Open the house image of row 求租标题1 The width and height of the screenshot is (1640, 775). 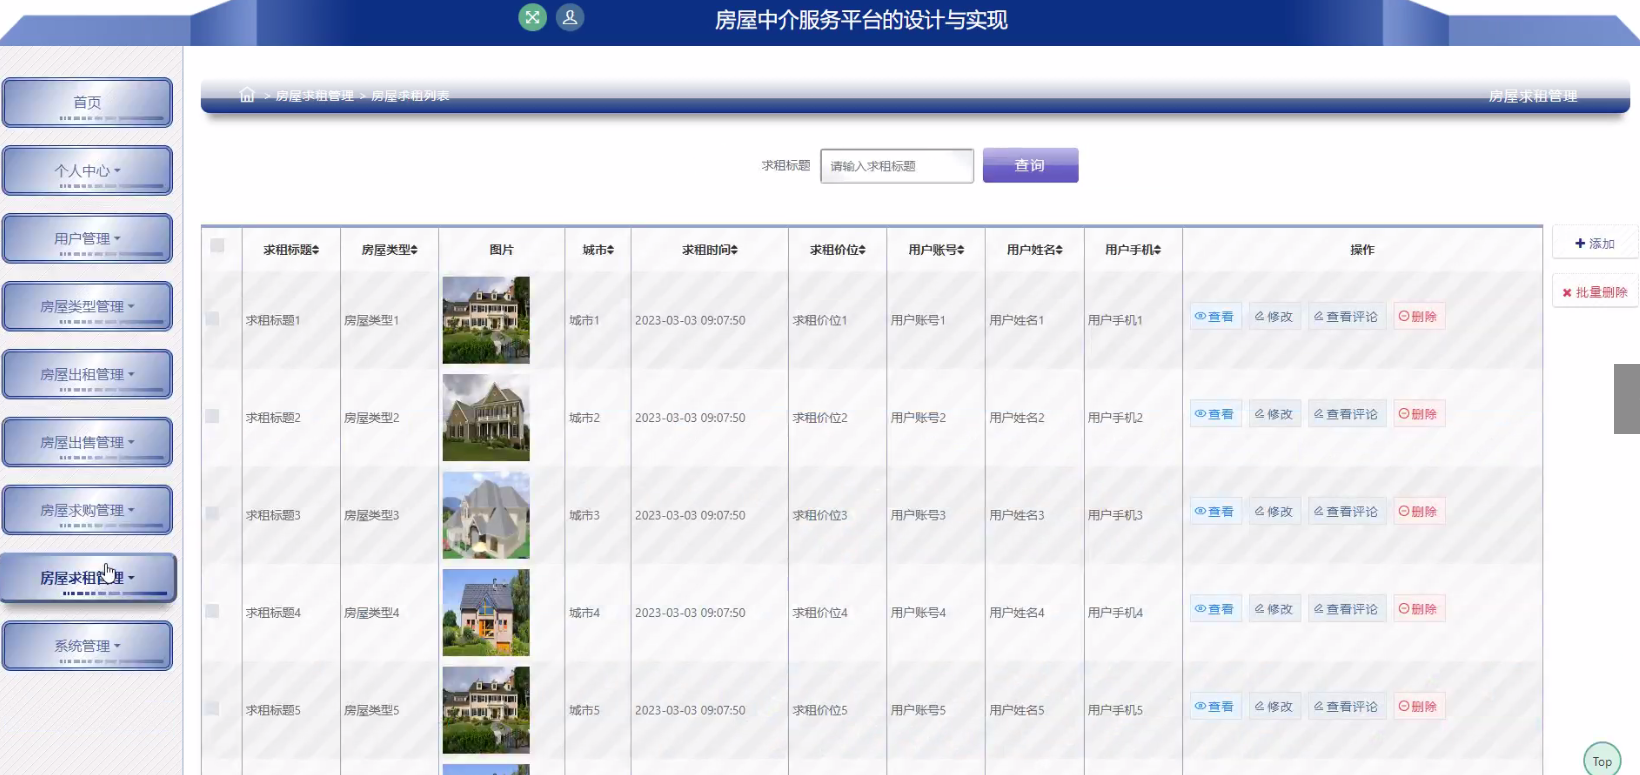point(486,320)
